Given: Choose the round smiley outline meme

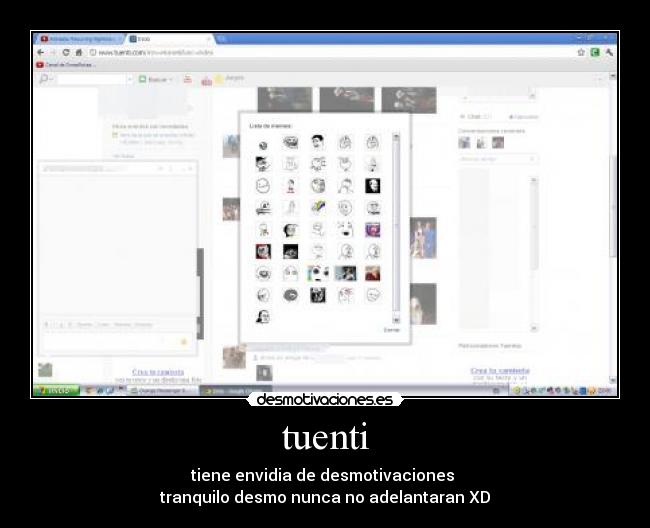Looking at the screenshot, I should pyautogui.click(x=263, y=186).
